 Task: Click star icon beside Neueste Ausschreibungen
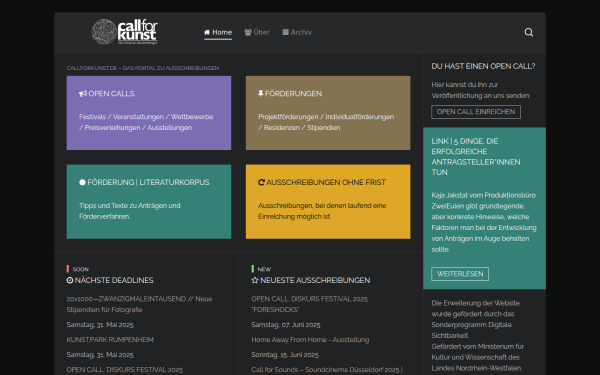[255, 280]
